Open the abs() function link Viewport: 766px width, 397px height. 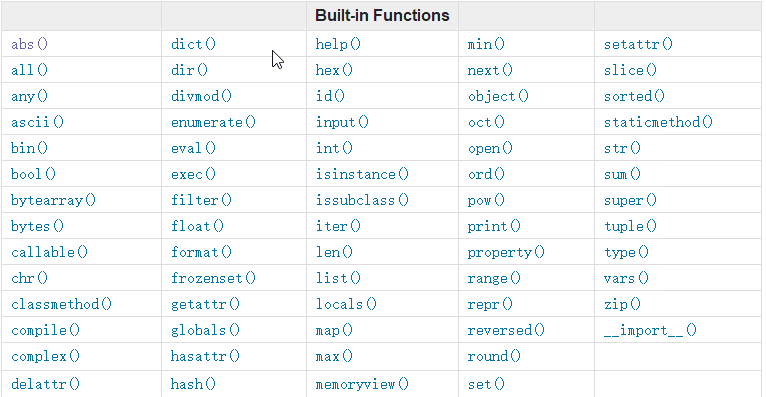[x=29, y=44]
